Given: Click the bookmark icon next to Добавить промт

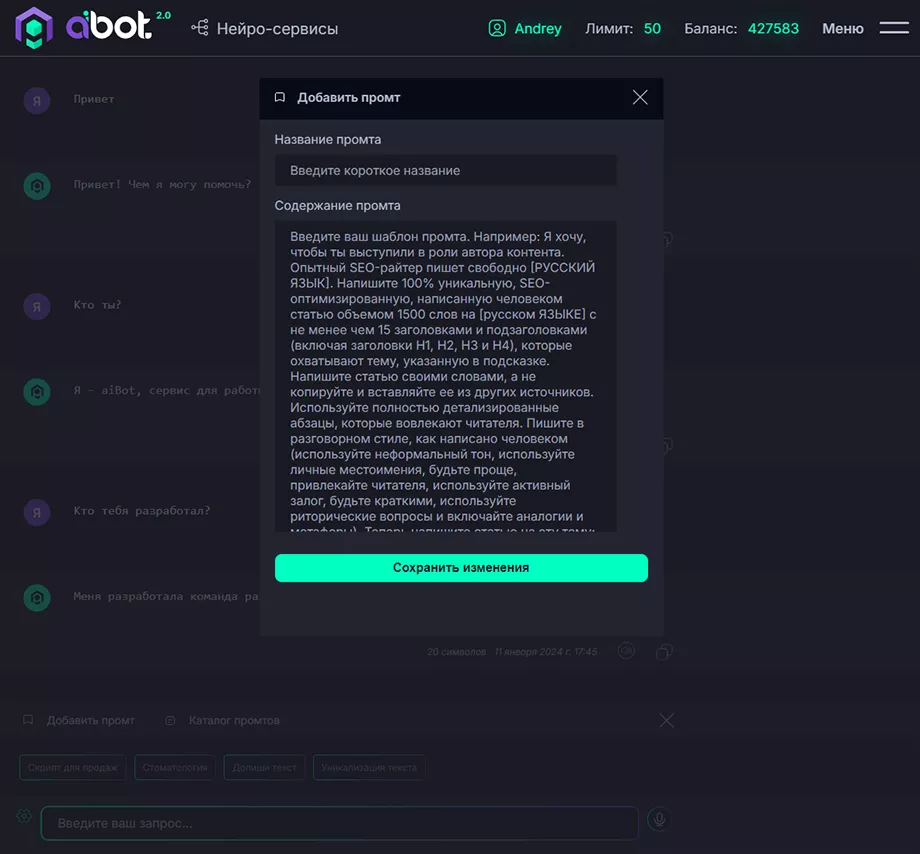Looking at the screenshot, I should (27, 720).
